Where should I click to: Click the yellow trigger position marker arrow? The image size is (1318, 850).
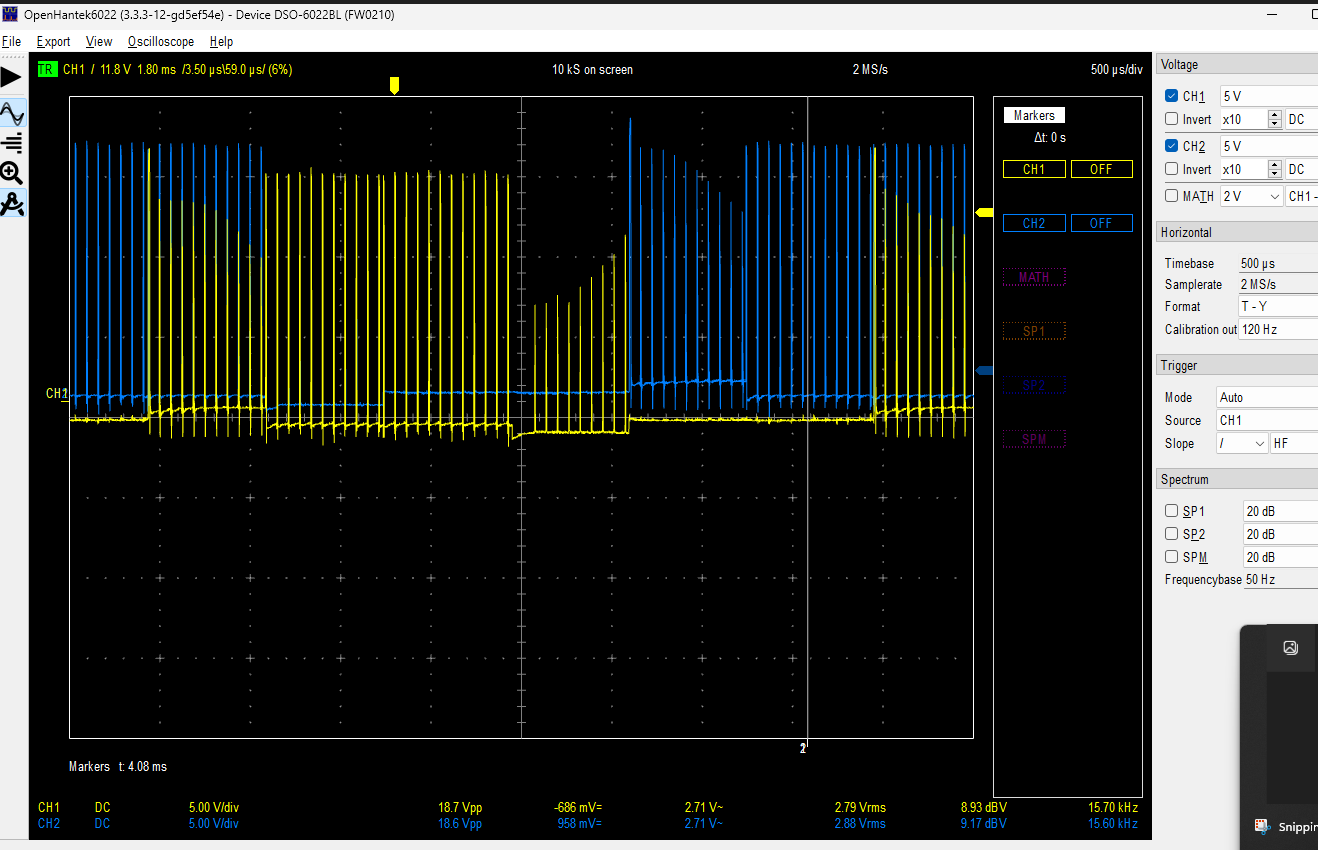[394, 85]
